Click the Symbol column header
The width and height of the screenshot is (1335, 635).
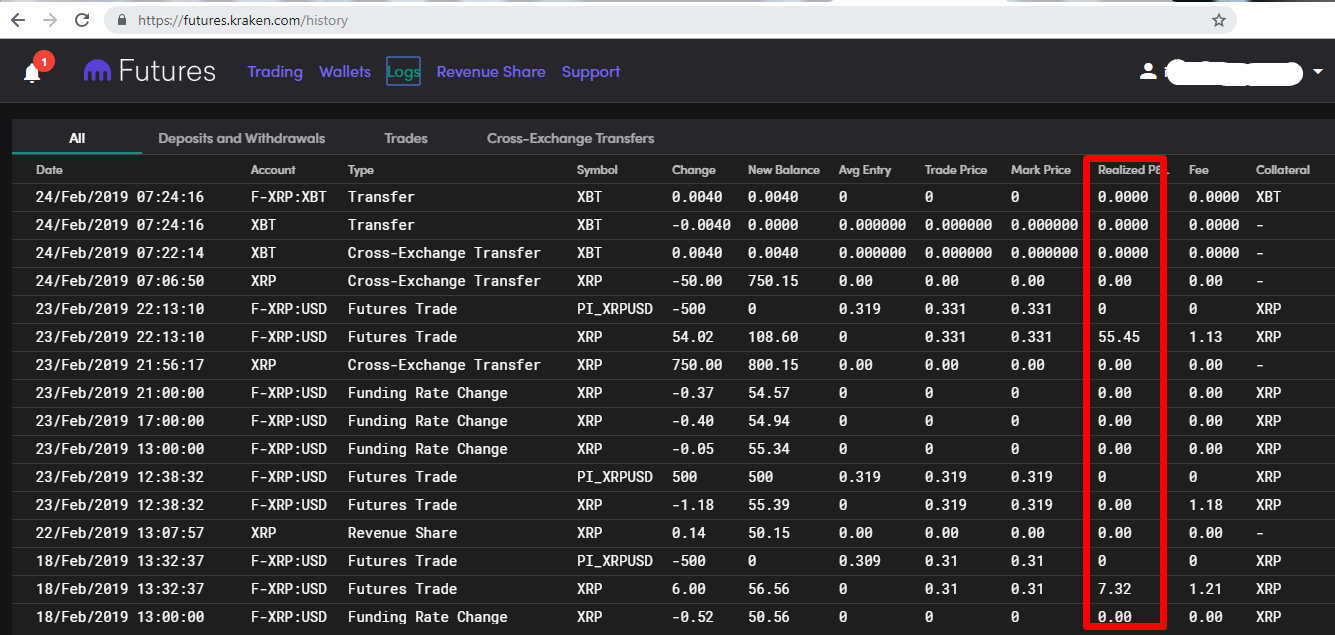[x=597, y=170]
